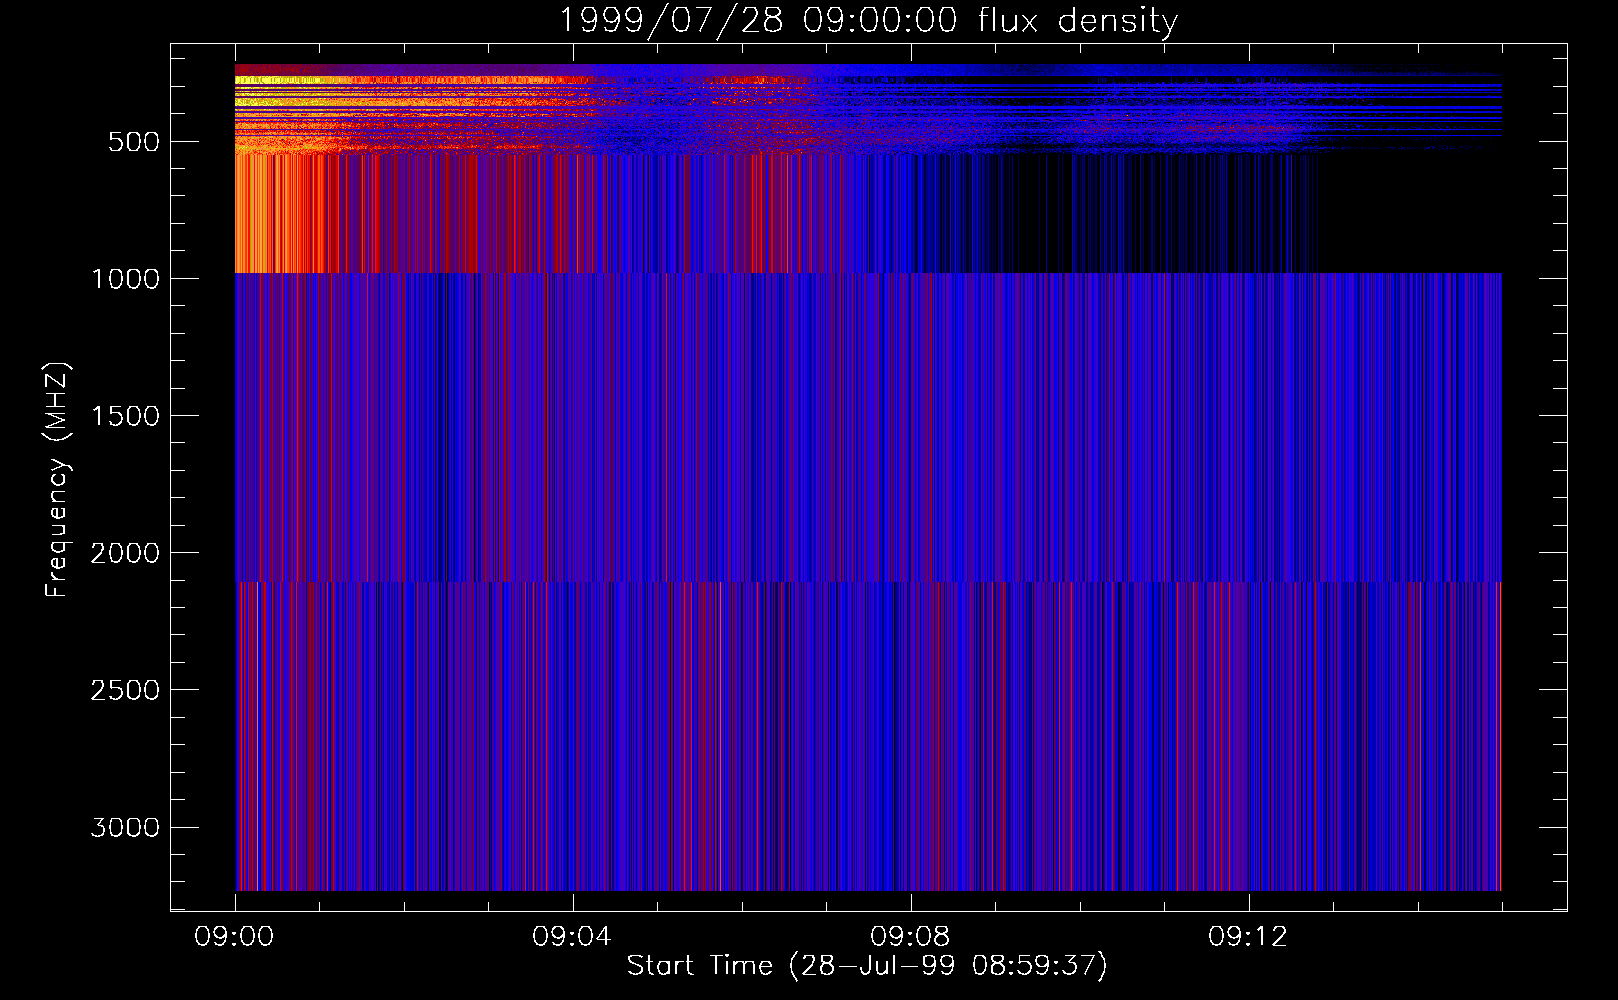Click the blue spectrogram band at 1500 MHz above 09:08
This screenshot has height=1000, width=1618.
pos(910,415)
